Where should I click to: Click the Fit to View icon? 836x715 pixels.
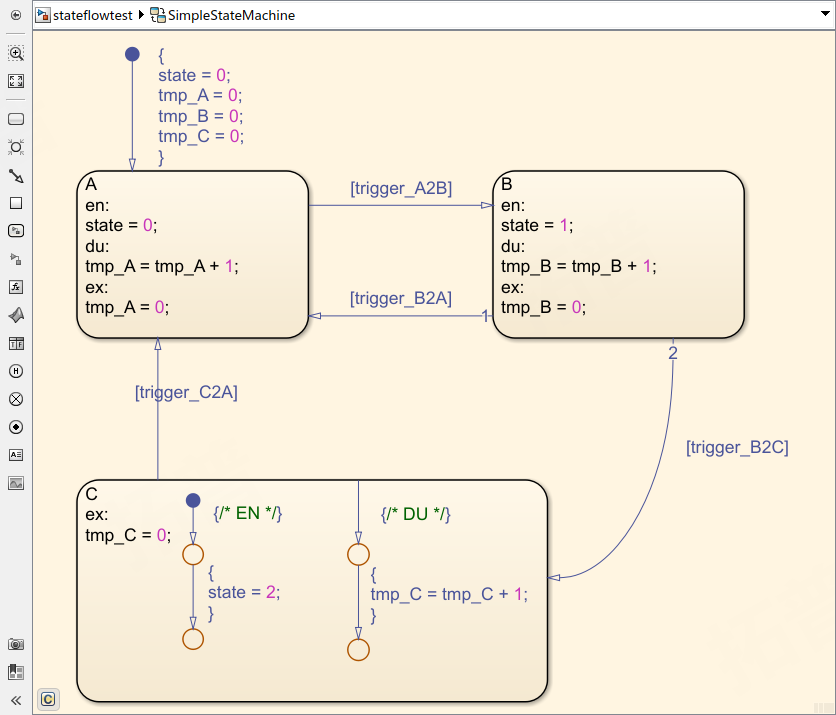(16, 81)
